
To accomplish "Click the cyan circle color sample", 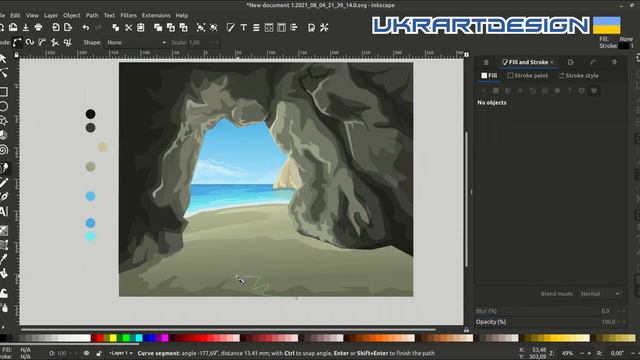I will point(91,236).
